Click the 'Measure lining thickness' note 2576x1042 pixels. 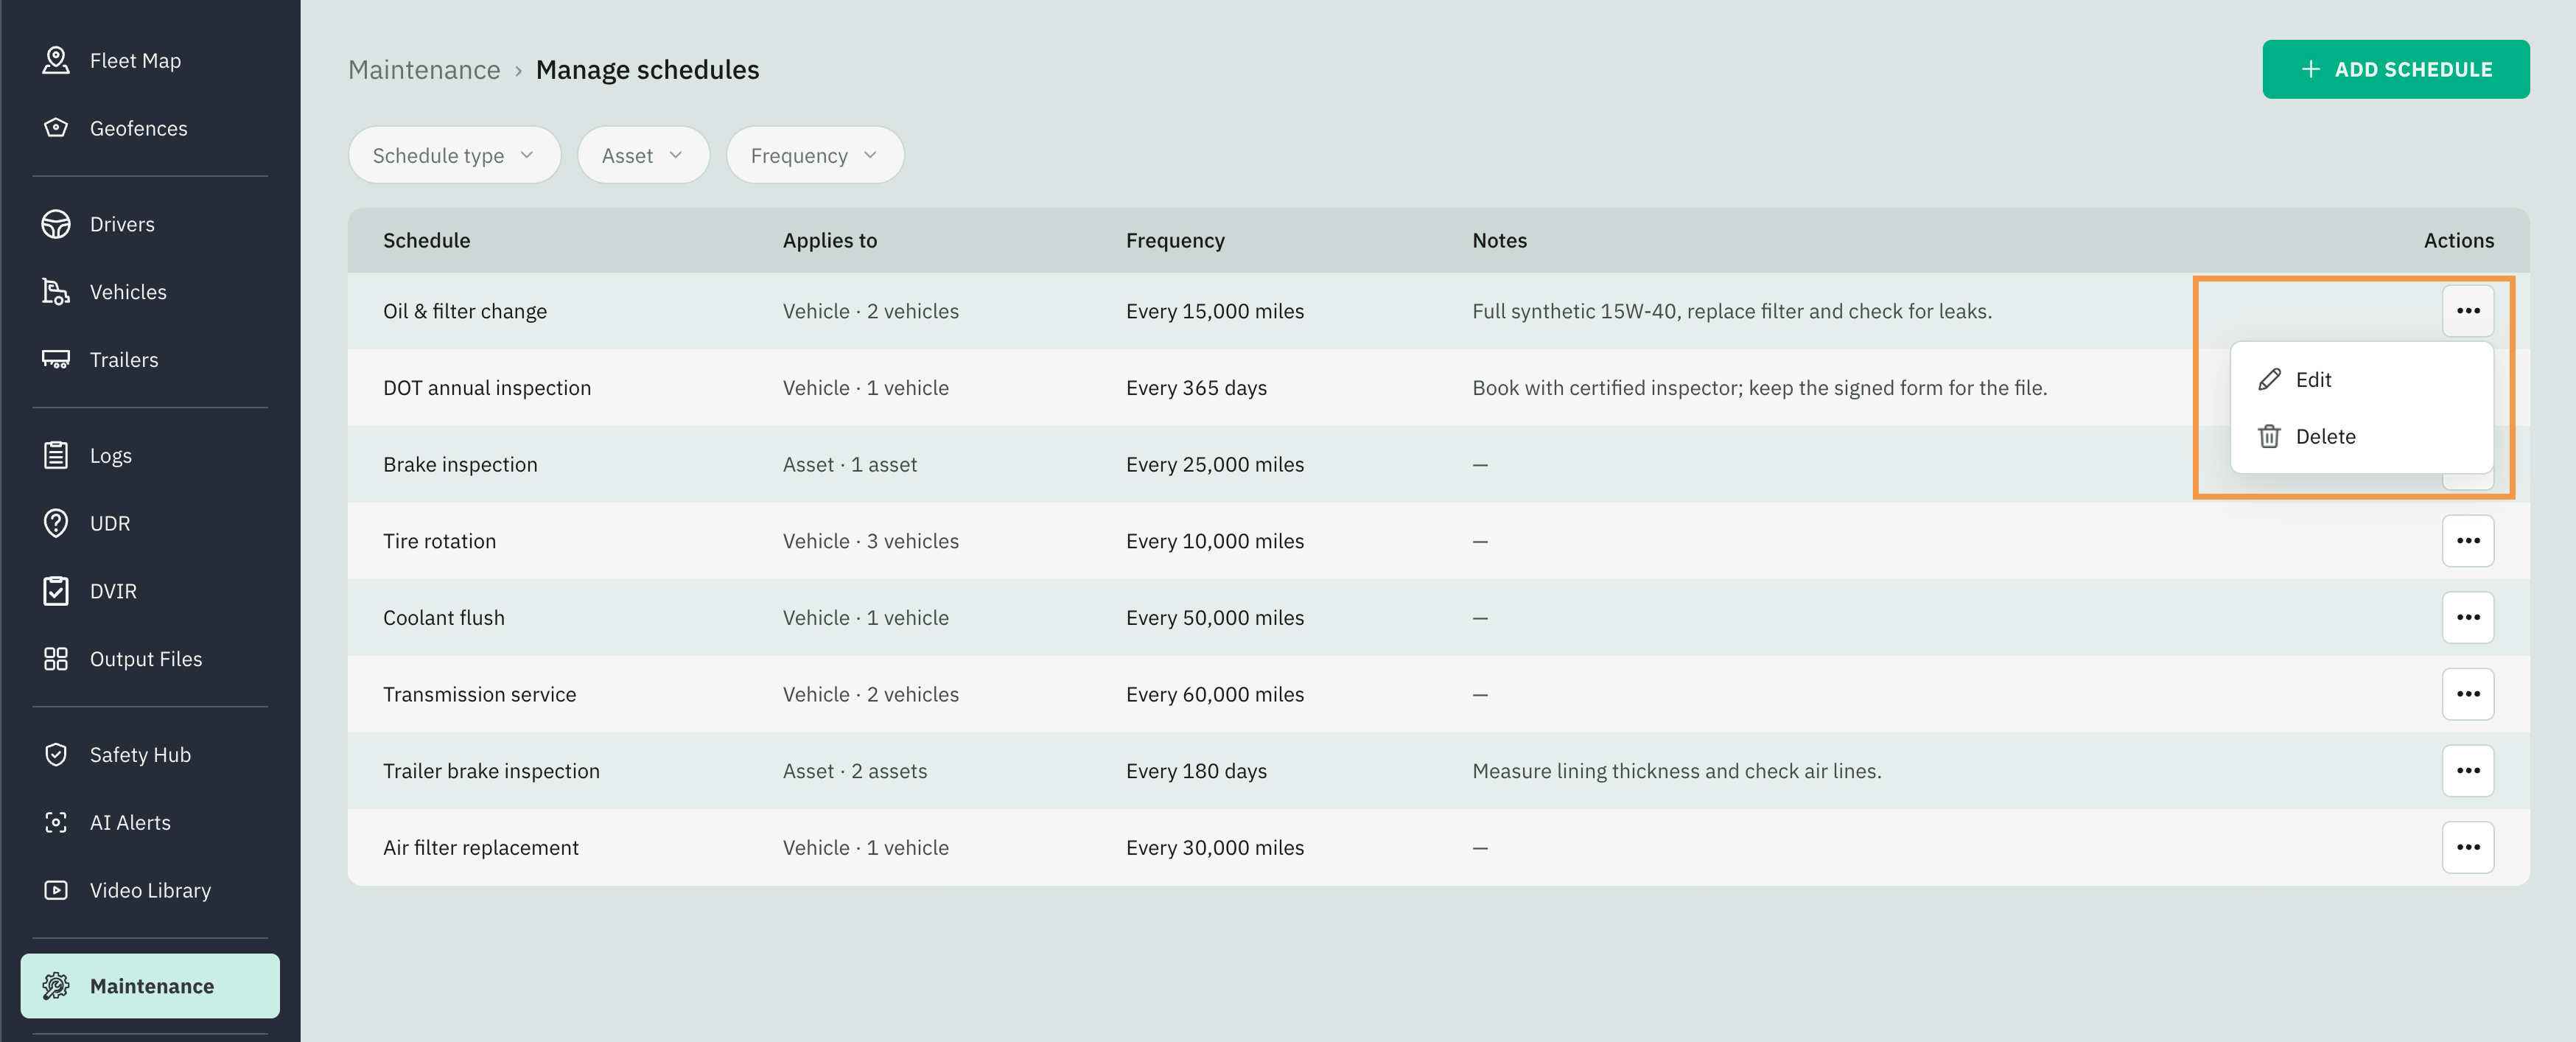pos(1677,771)
